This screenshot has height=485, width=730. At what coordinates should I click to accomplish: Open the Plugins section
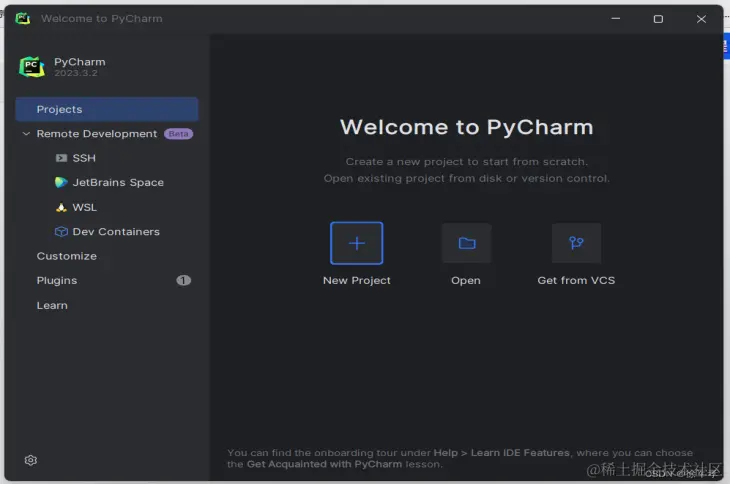[57, 280]
